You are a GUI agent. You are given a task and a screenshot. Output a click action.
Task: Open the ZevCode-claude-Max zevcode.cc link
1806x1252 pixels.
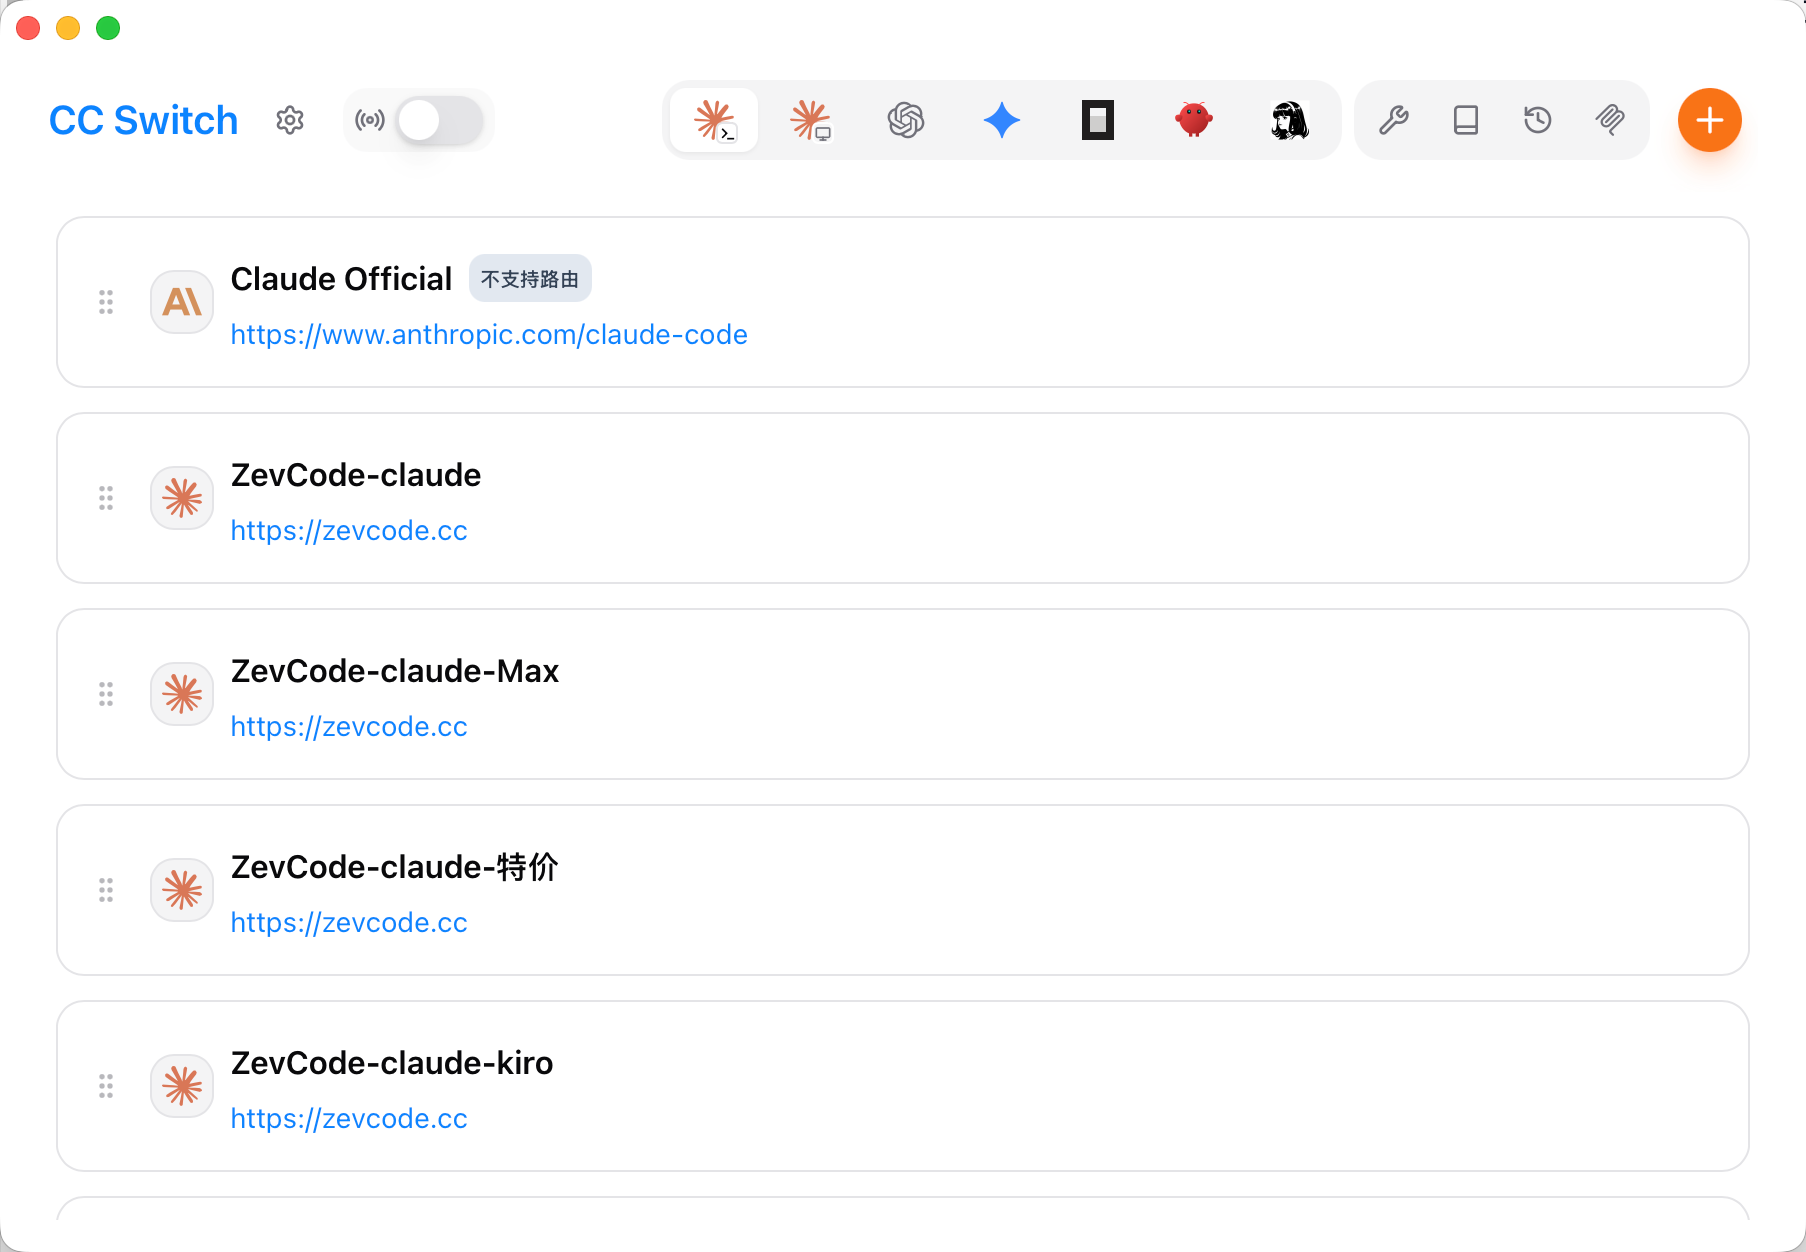coord(349,726)
